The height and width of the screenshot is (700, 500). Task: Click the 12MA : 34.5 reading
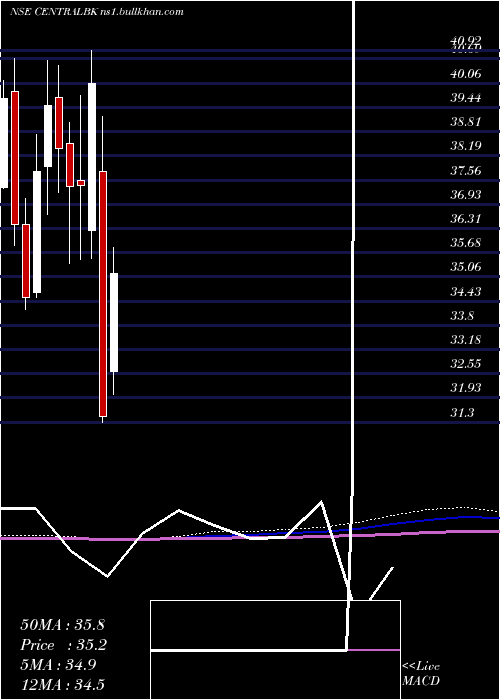pyautogui.click(x=62, y=685)
